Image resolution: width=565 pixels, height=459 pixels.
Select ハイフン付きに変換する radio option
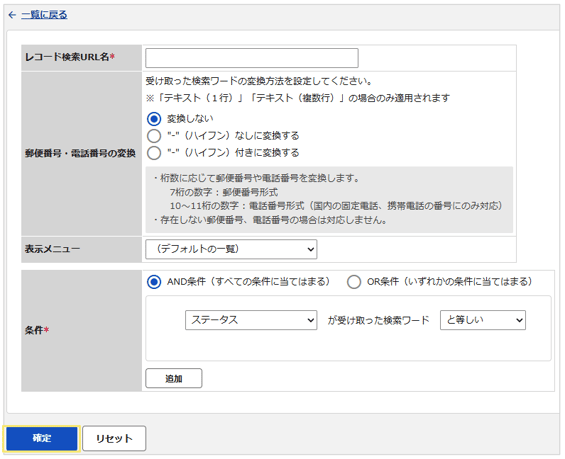(154, 153)
